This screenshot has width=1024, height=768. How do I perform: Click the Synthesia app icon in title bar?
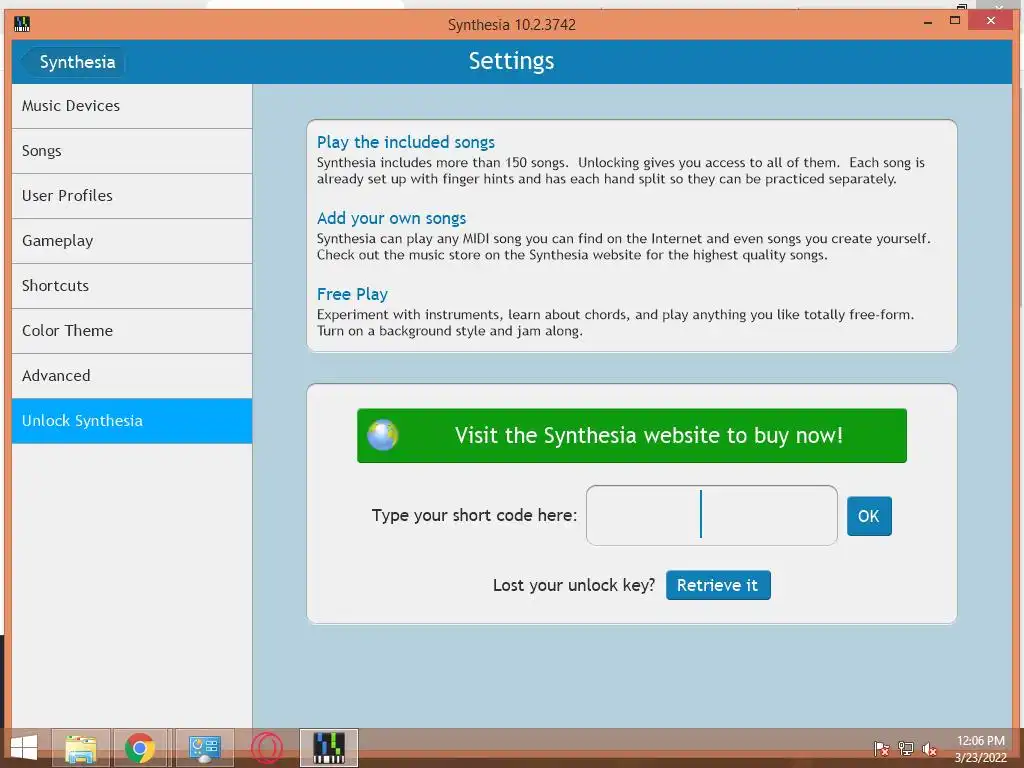tap(22, 25)
